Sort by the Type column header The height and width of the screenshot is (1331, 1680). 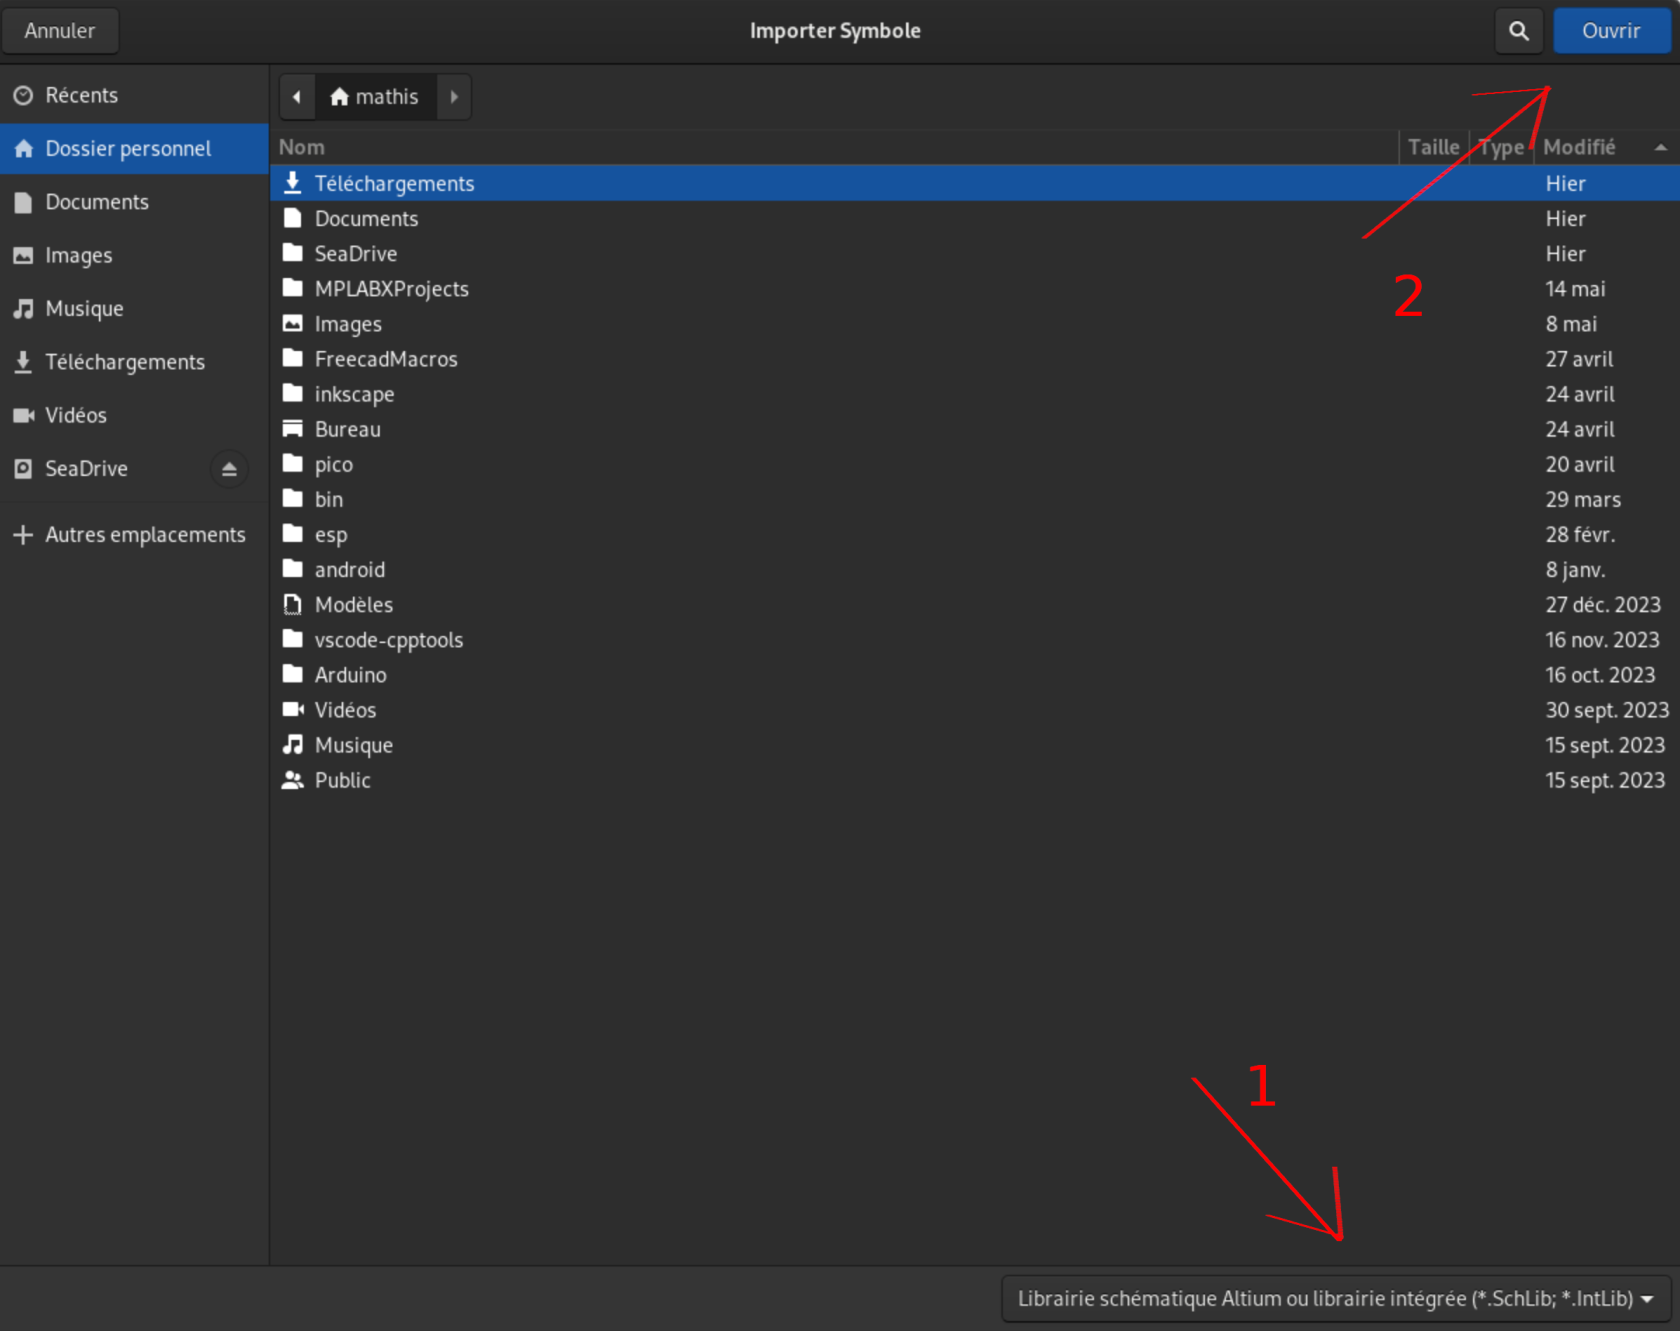(x=1502, y=147)
